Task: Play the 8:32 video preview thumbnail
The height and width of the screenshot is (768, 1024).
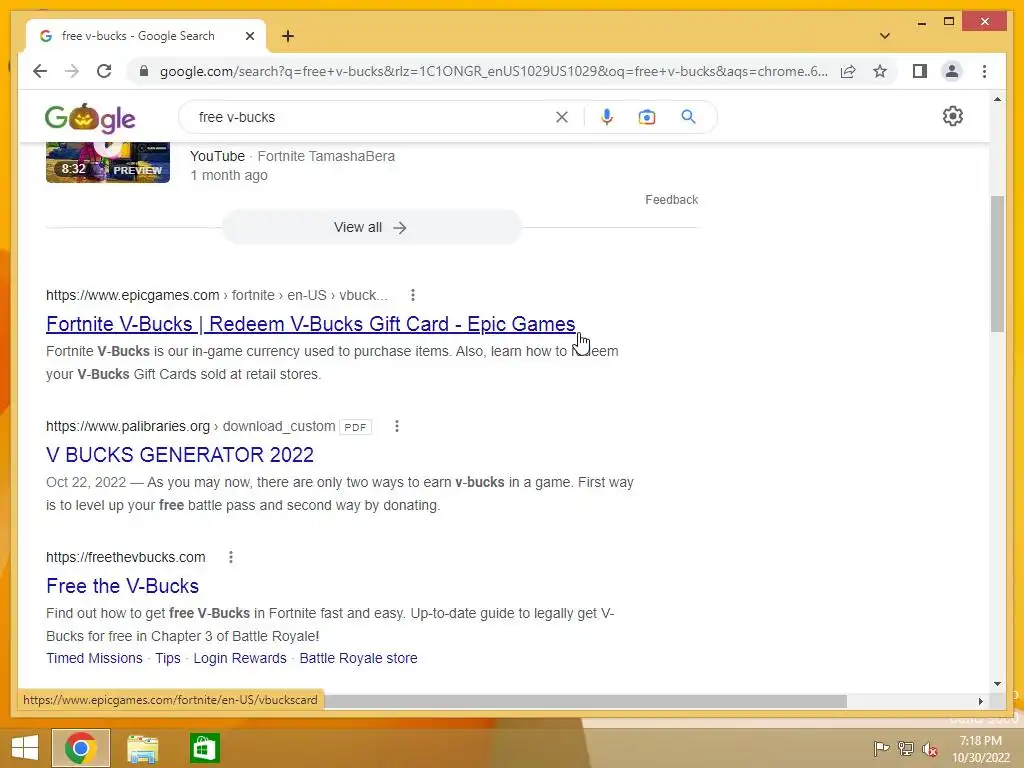Action: coord(108,162)
